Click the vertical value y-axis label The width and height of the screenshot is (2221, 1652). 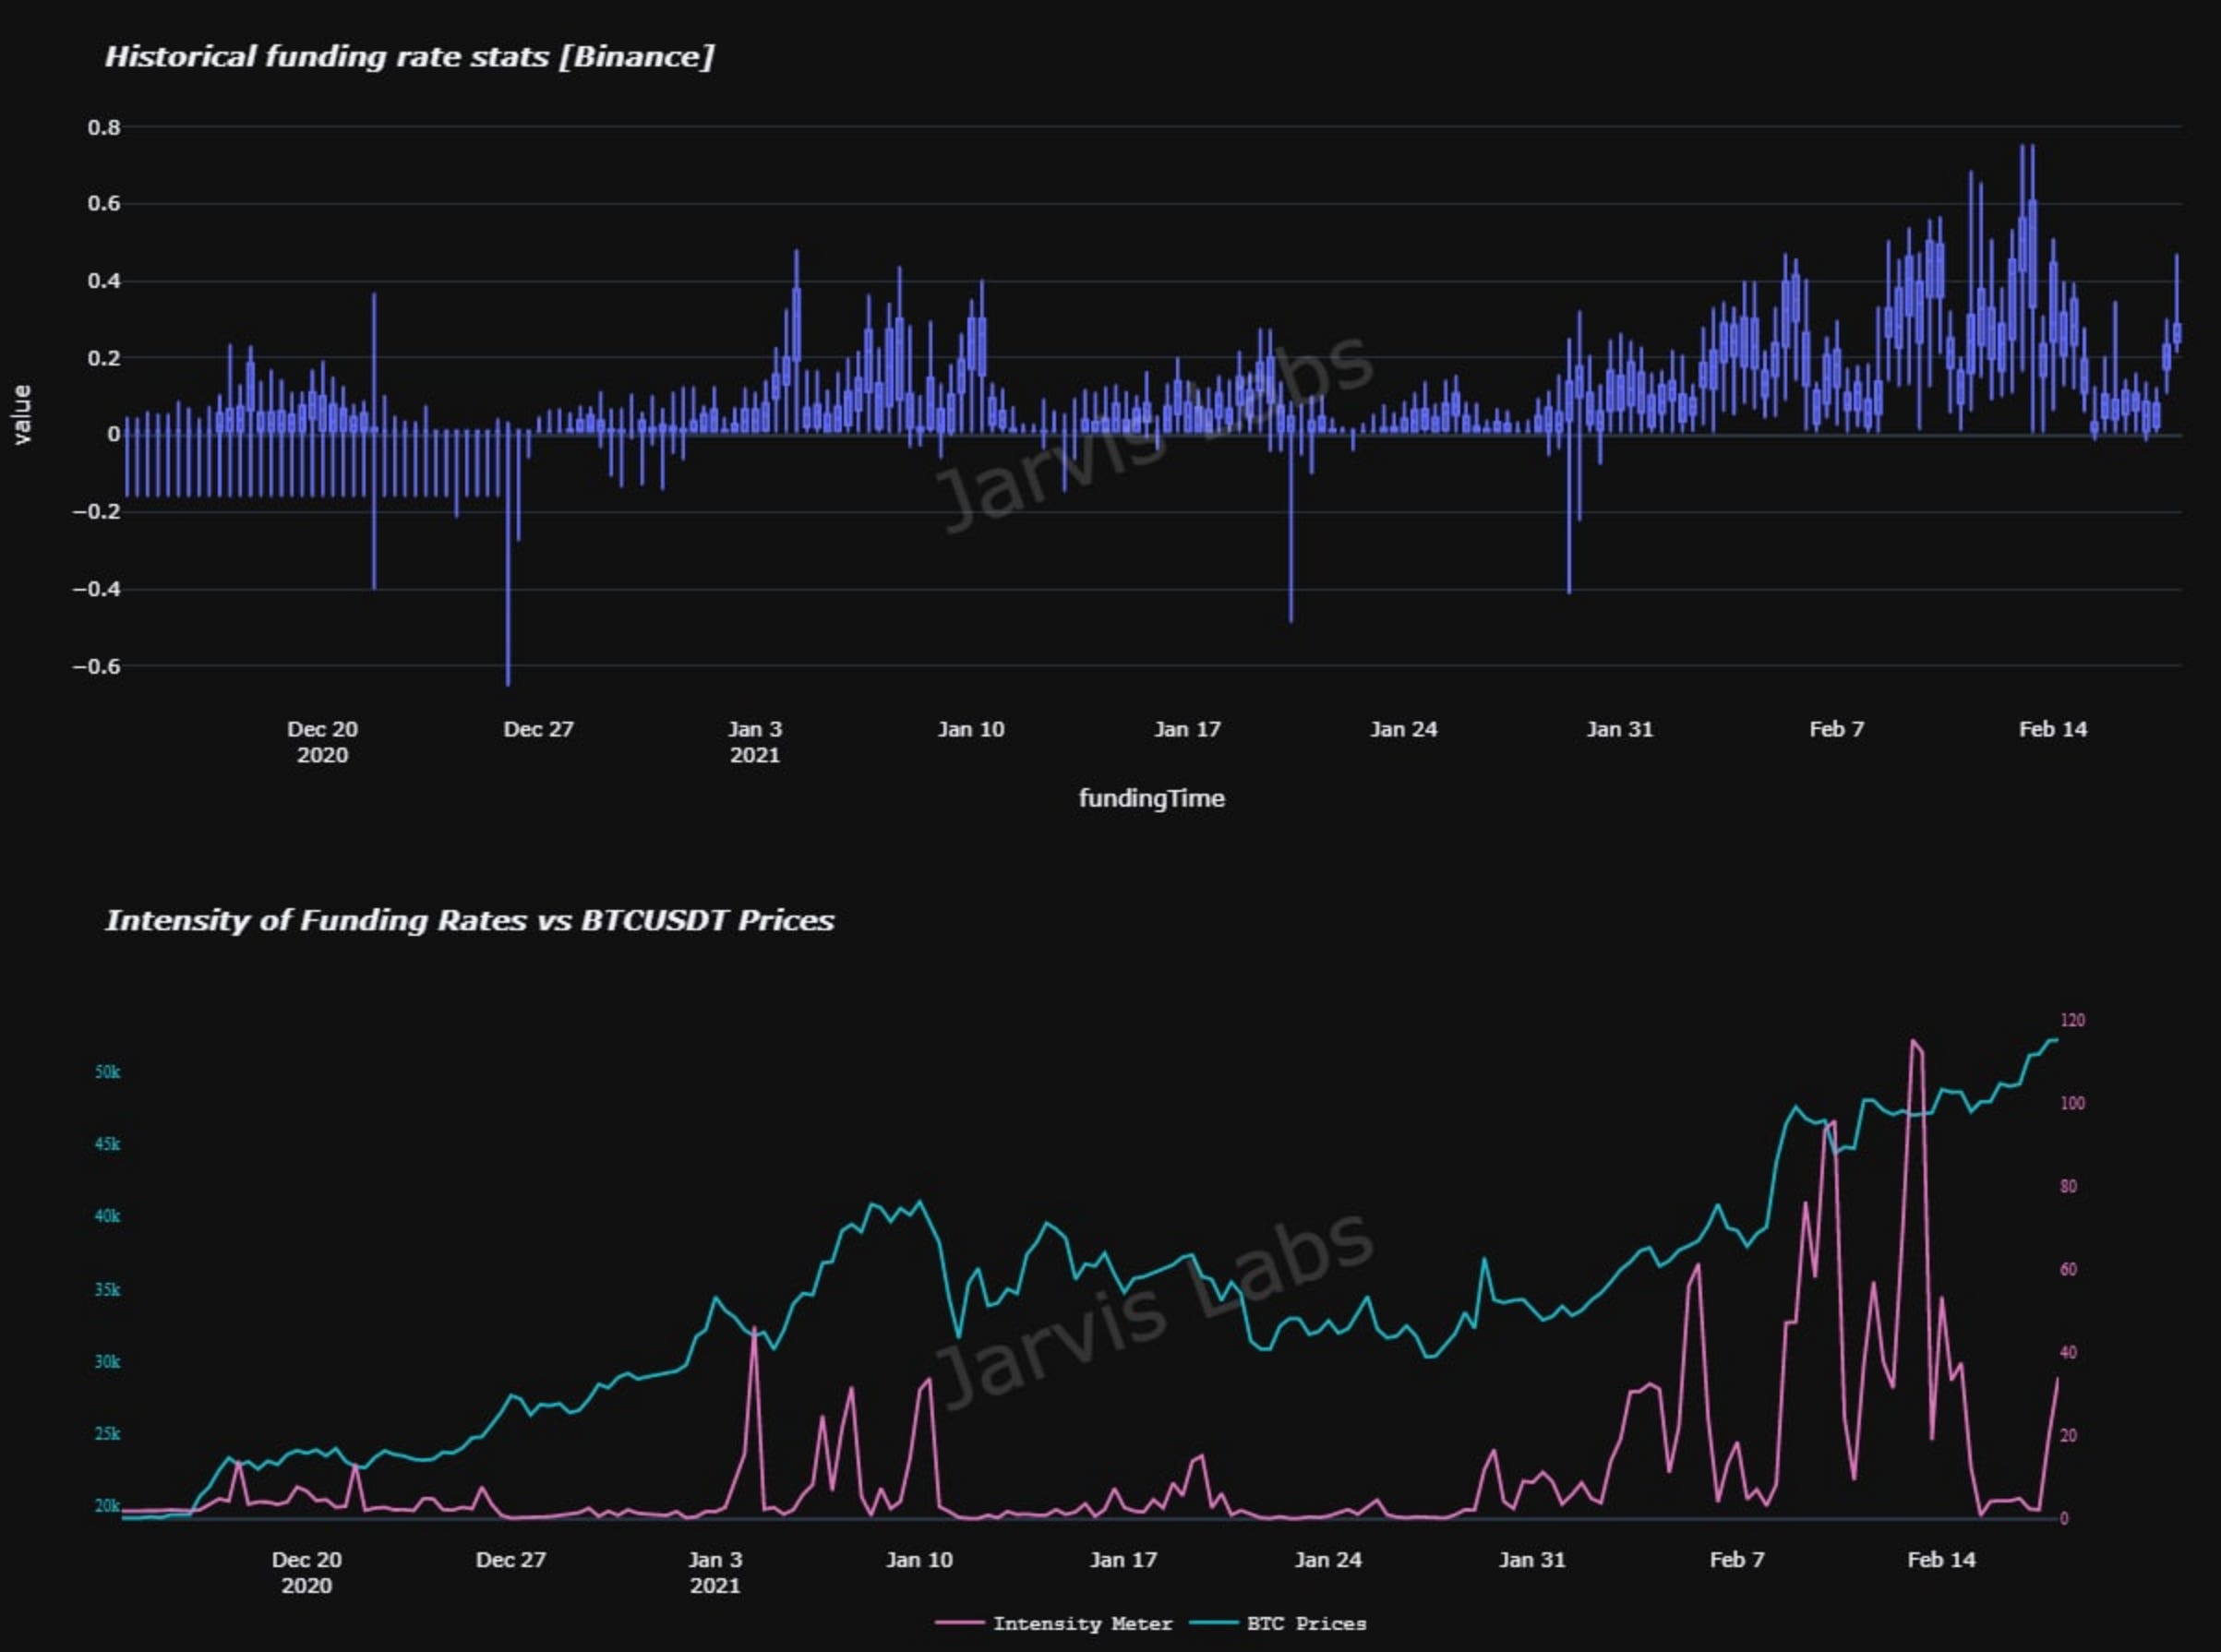point(22,414)
